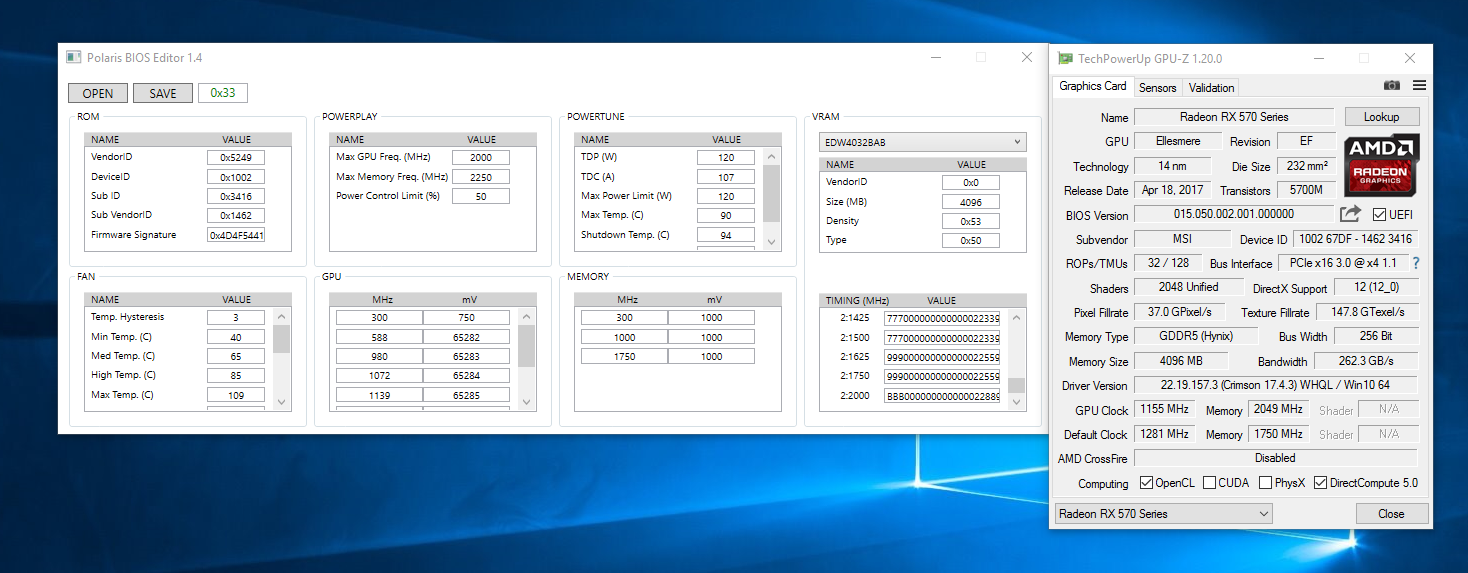Open the GPU-Z hamburger menu icon
The image size is (1468, 573).
(x=1419, y=86)
